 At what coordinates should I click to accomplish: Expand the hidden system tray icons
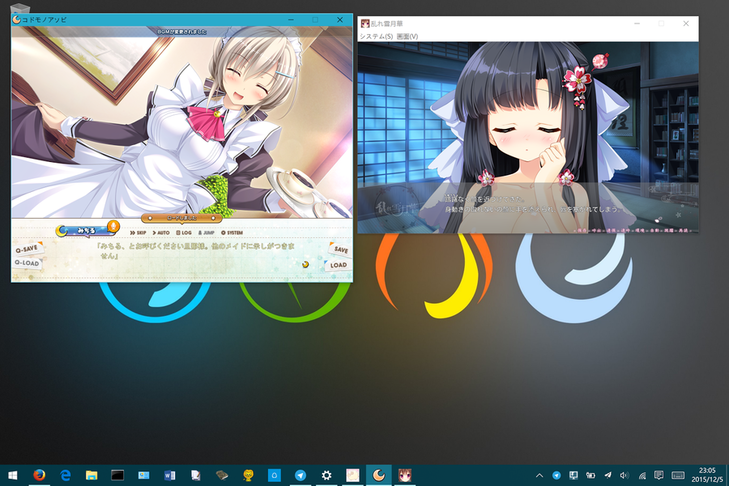[539, 475]
